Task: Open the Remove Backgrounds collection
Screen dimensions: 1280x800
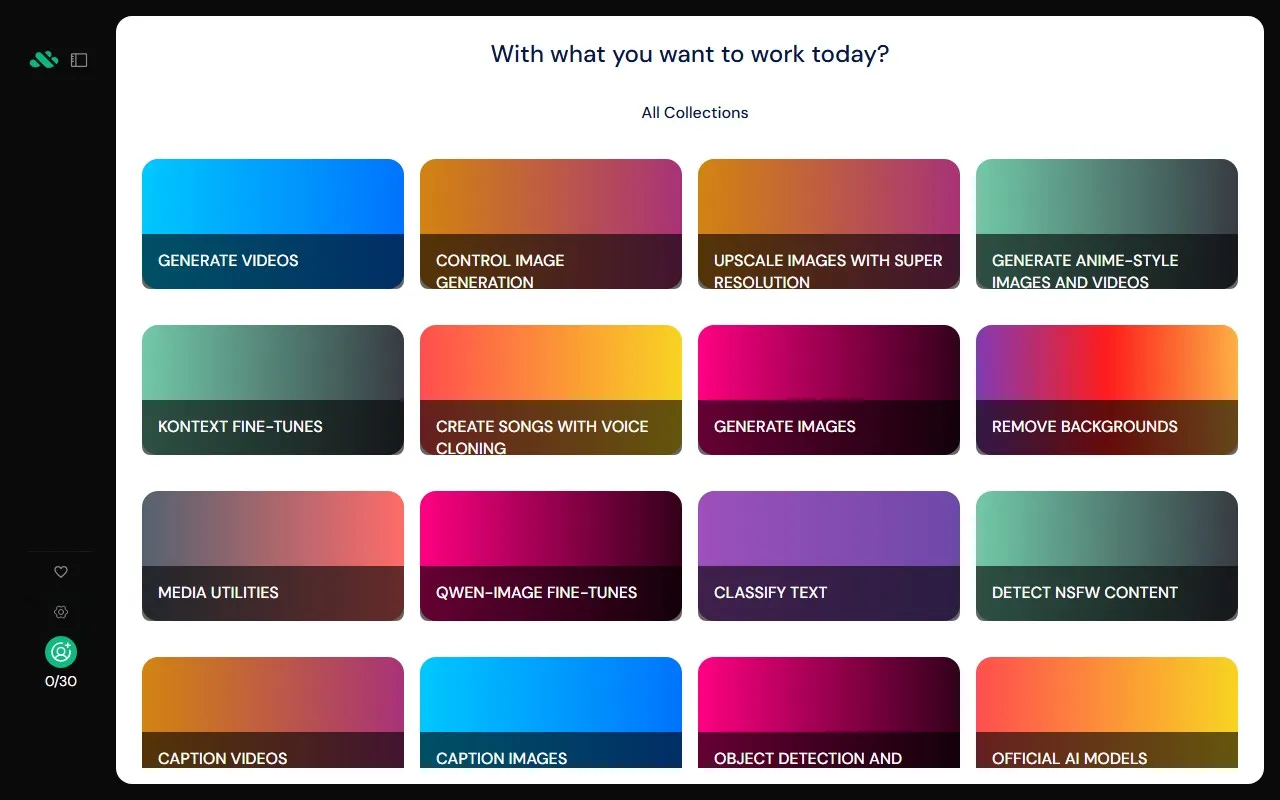Action: (x=1107, y=390)
